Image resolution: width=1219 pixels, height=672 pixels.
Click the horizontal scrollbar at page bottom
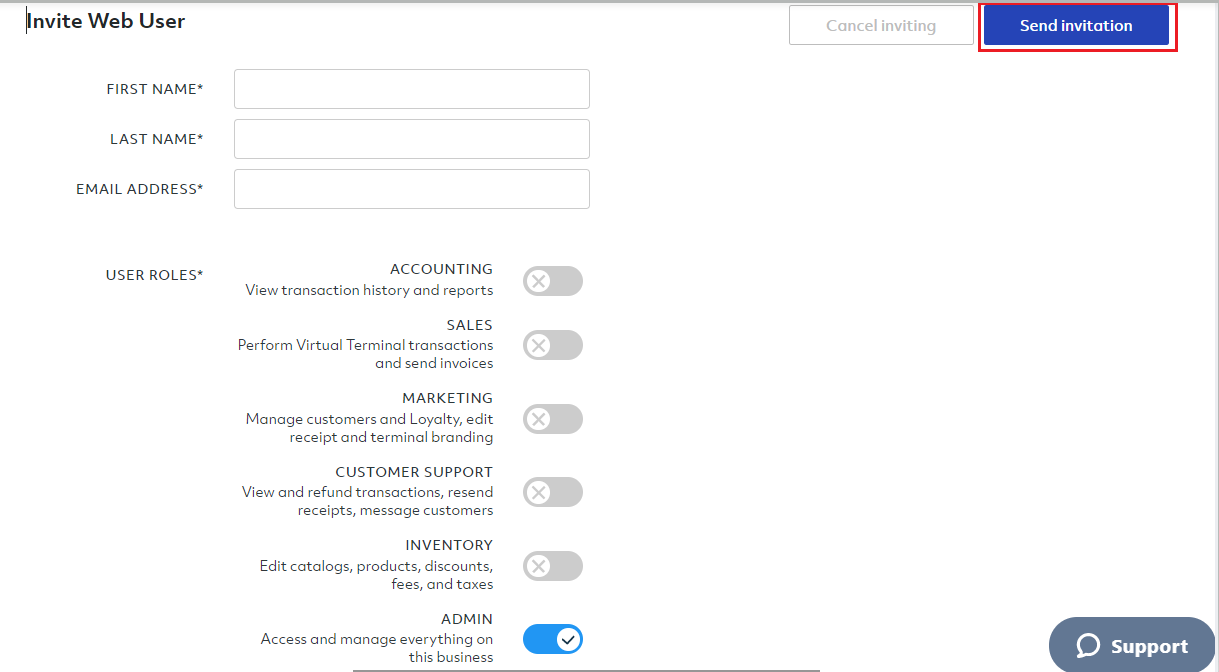coord(586,669)
